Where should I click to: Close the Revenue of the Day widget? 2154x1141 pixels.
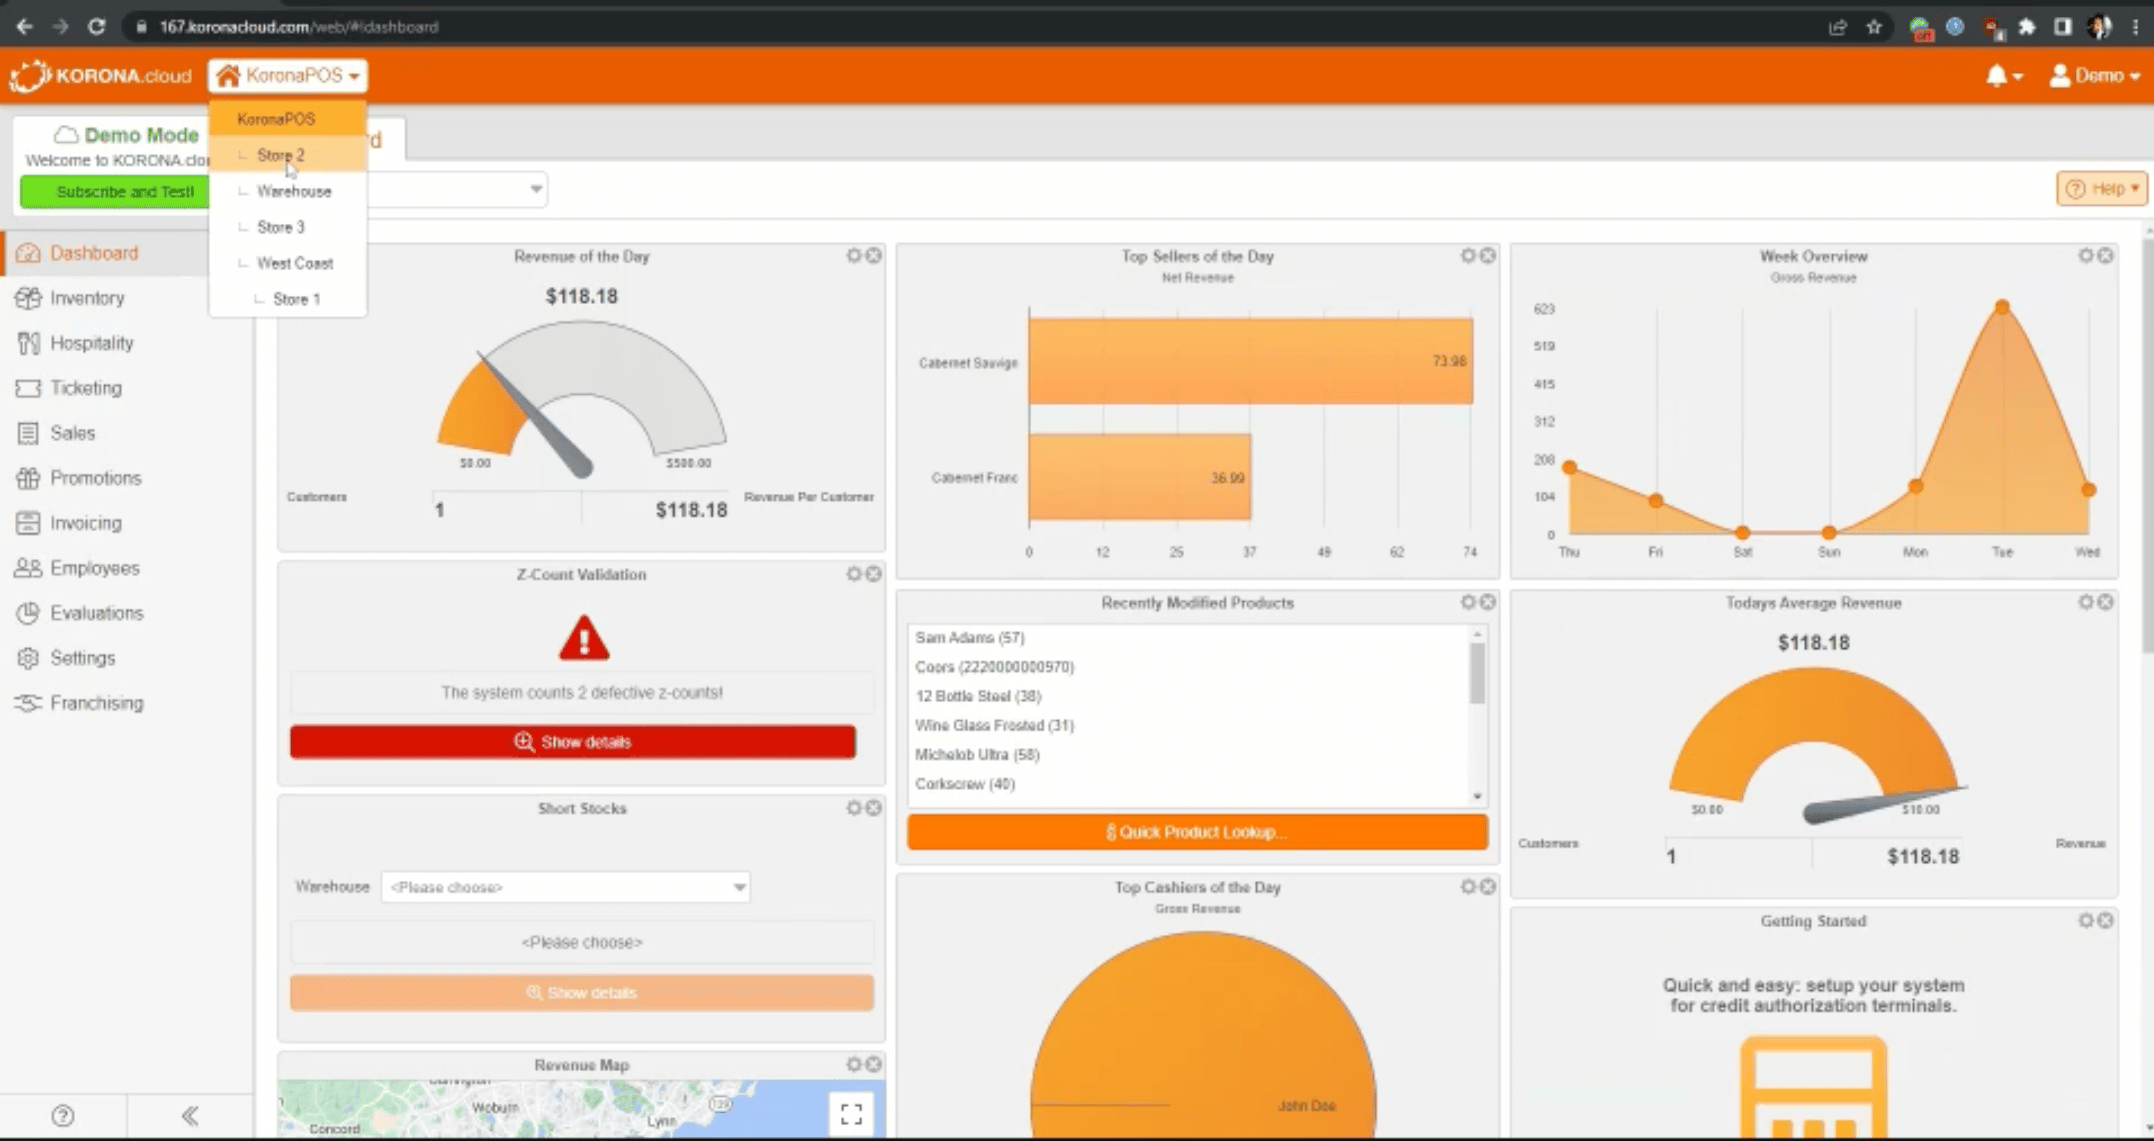coord(874,256)
